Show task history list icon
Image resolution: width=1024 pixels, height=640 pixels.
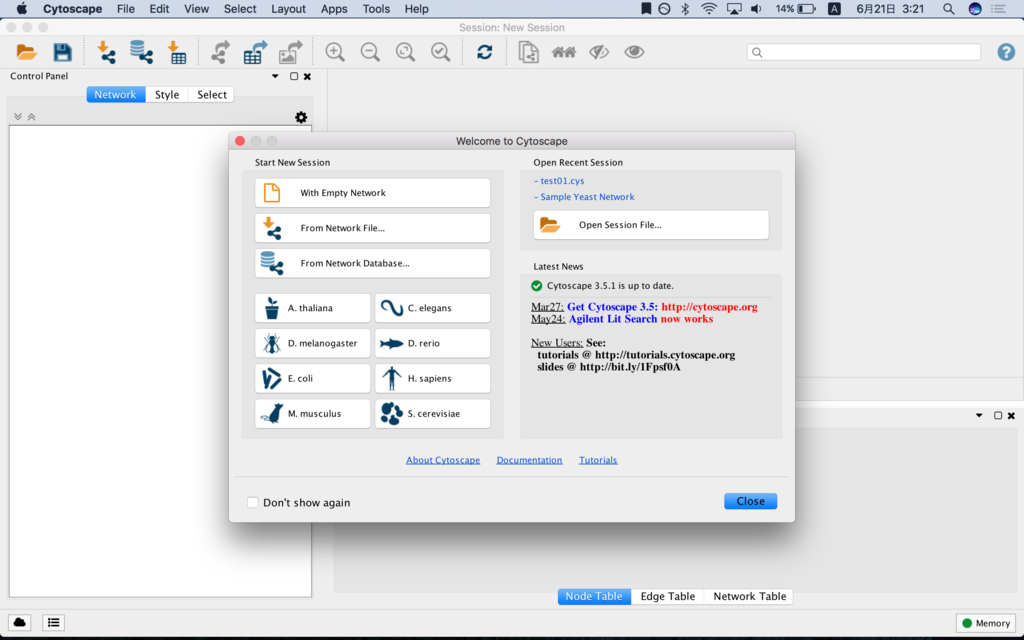coord(54,622)
